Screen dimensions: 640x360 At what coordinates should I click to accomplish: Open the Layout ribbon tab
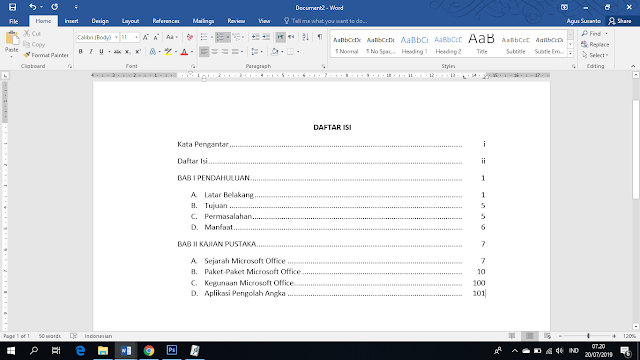coord(130,21)
